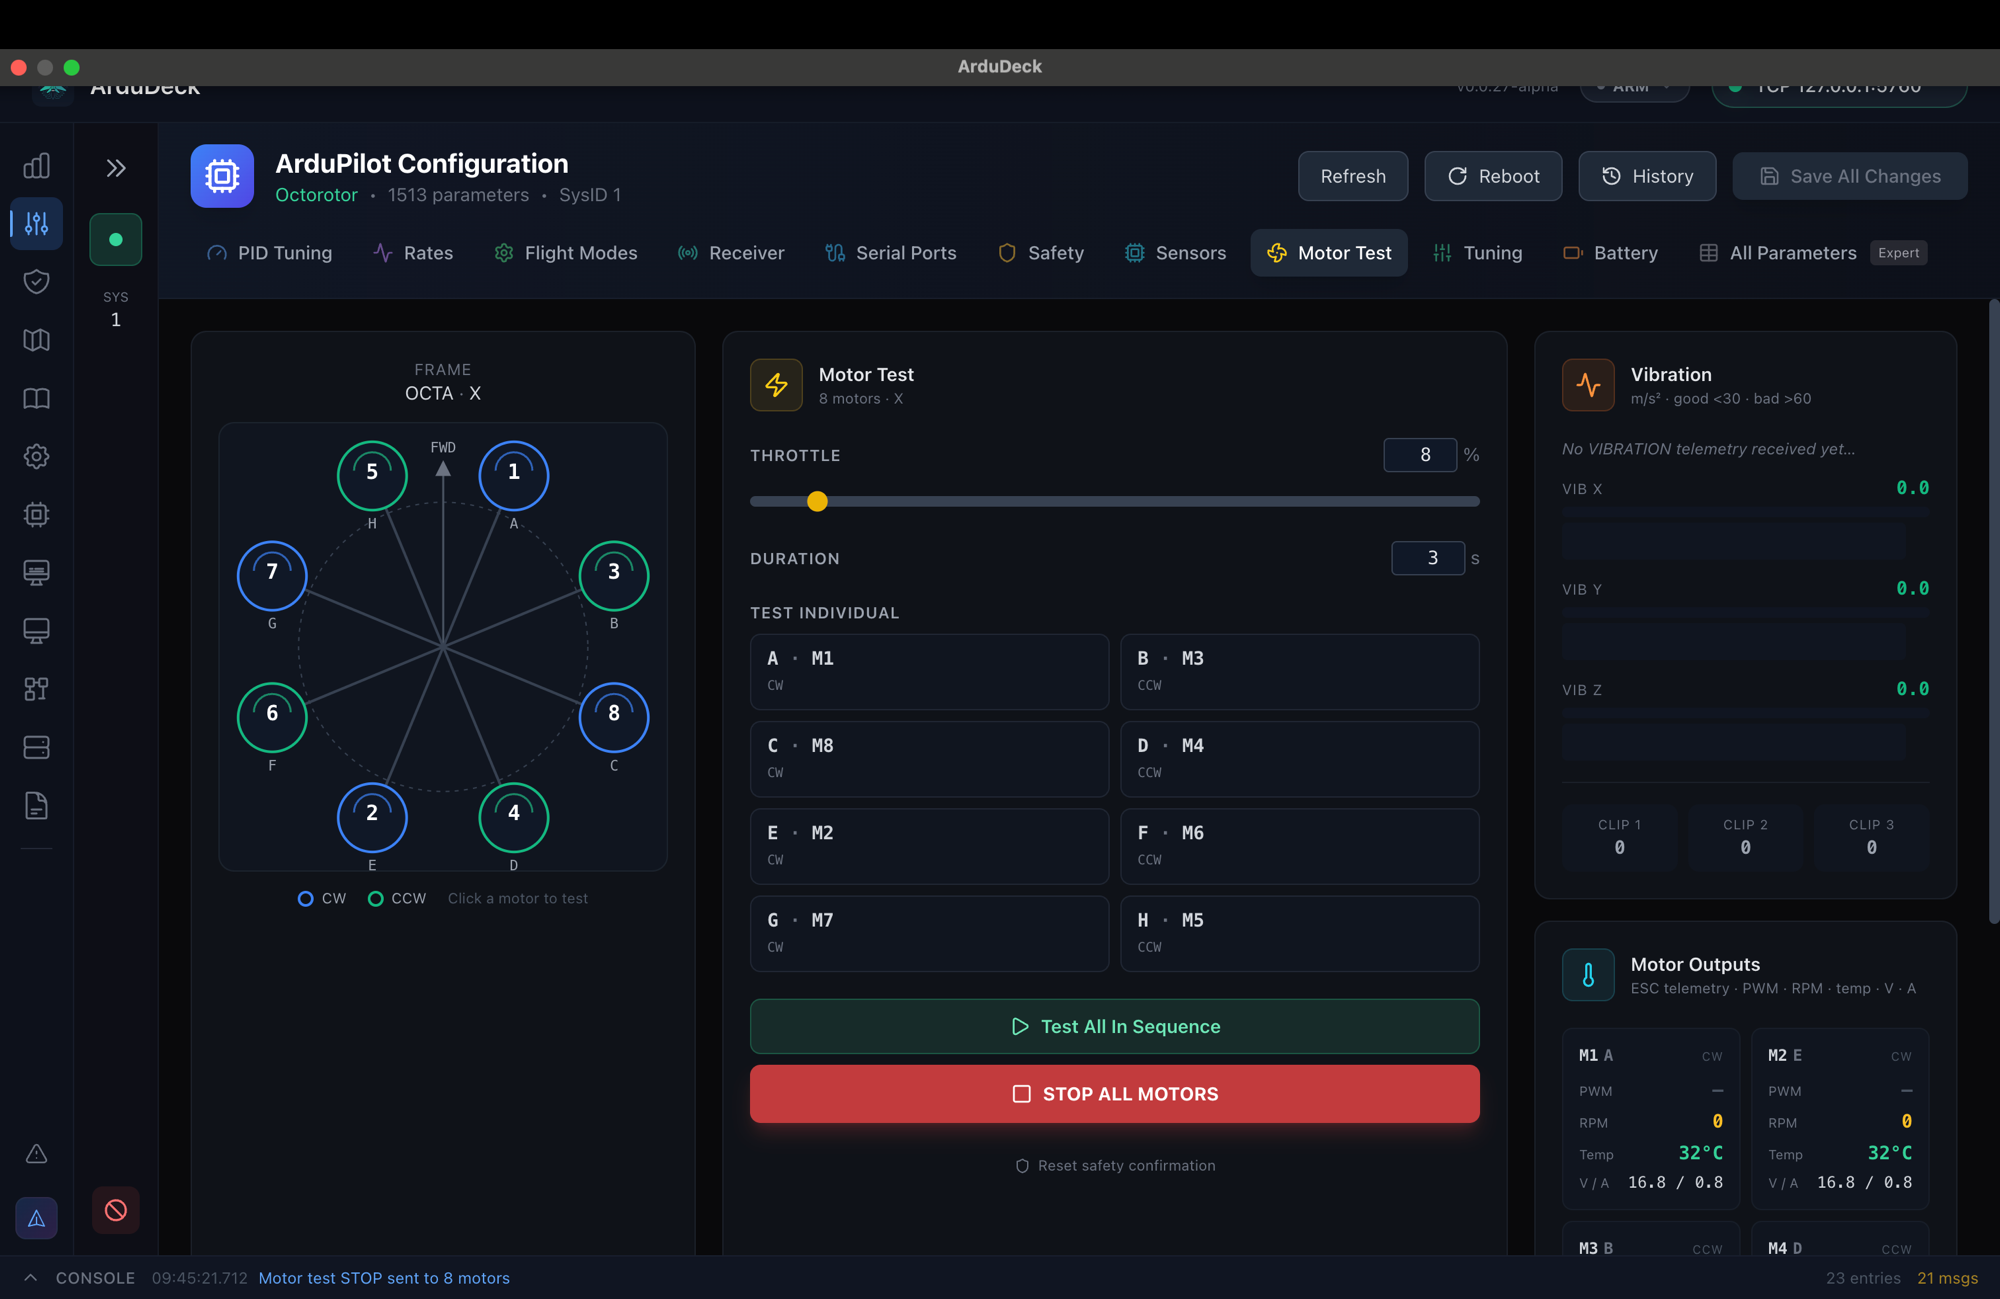Select the bar chart sidebar icon

pos(36,166)
